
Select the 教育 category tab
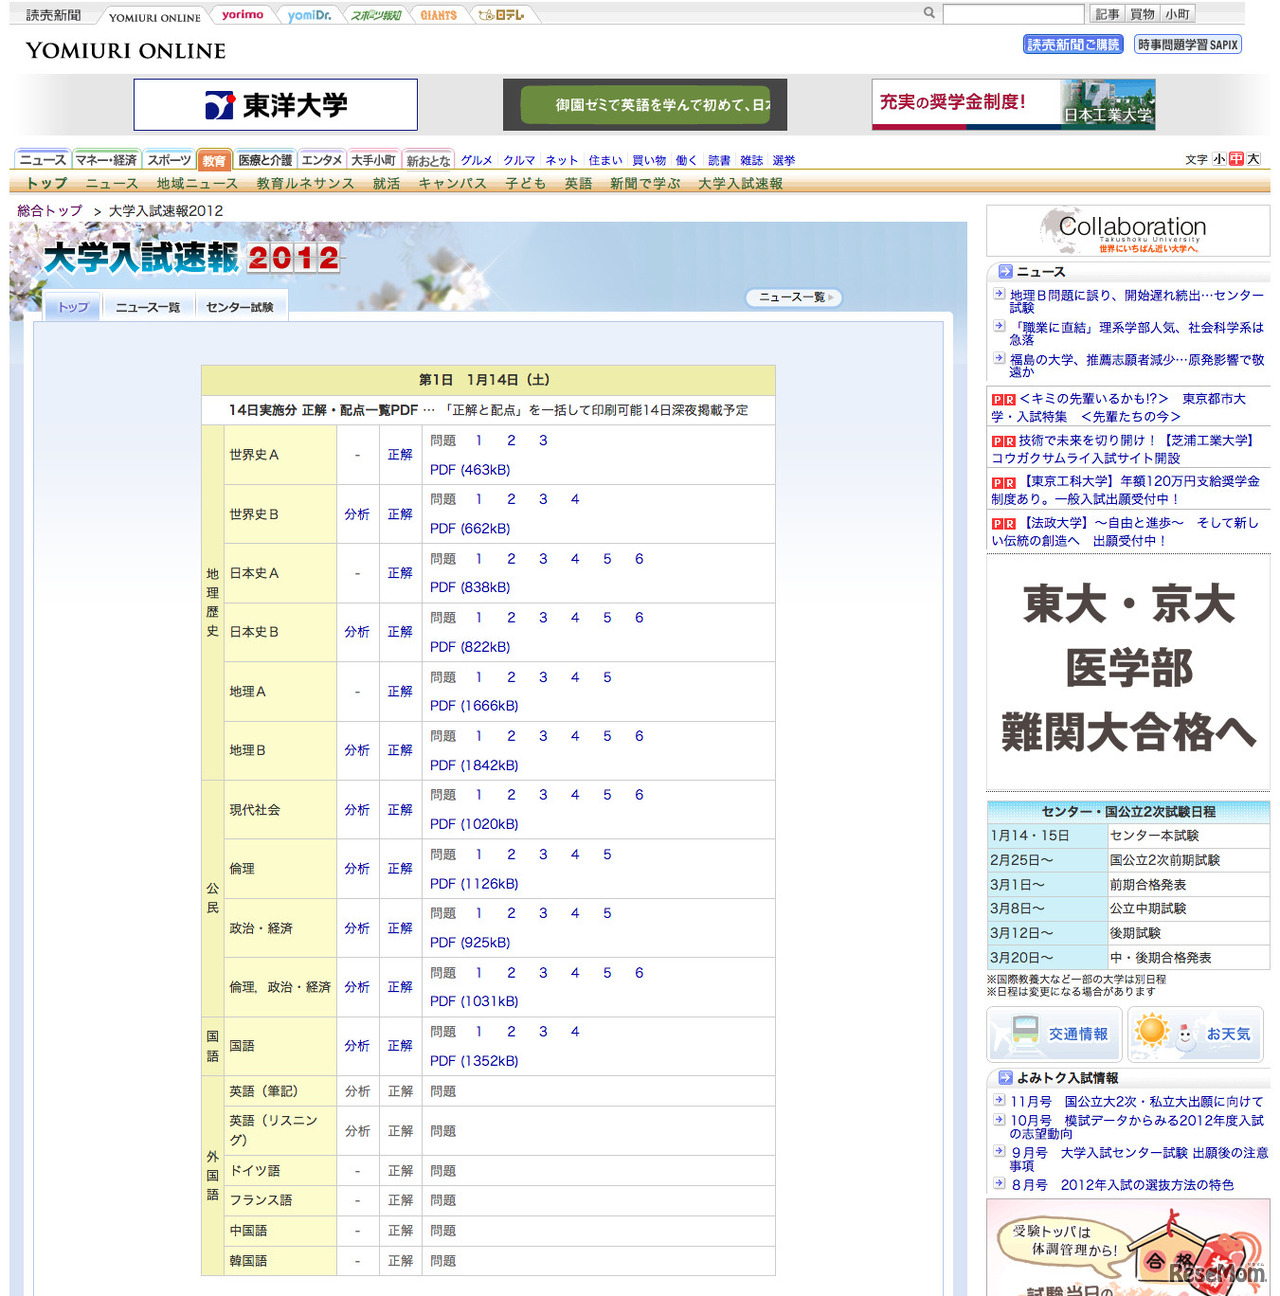pos(214,159)
